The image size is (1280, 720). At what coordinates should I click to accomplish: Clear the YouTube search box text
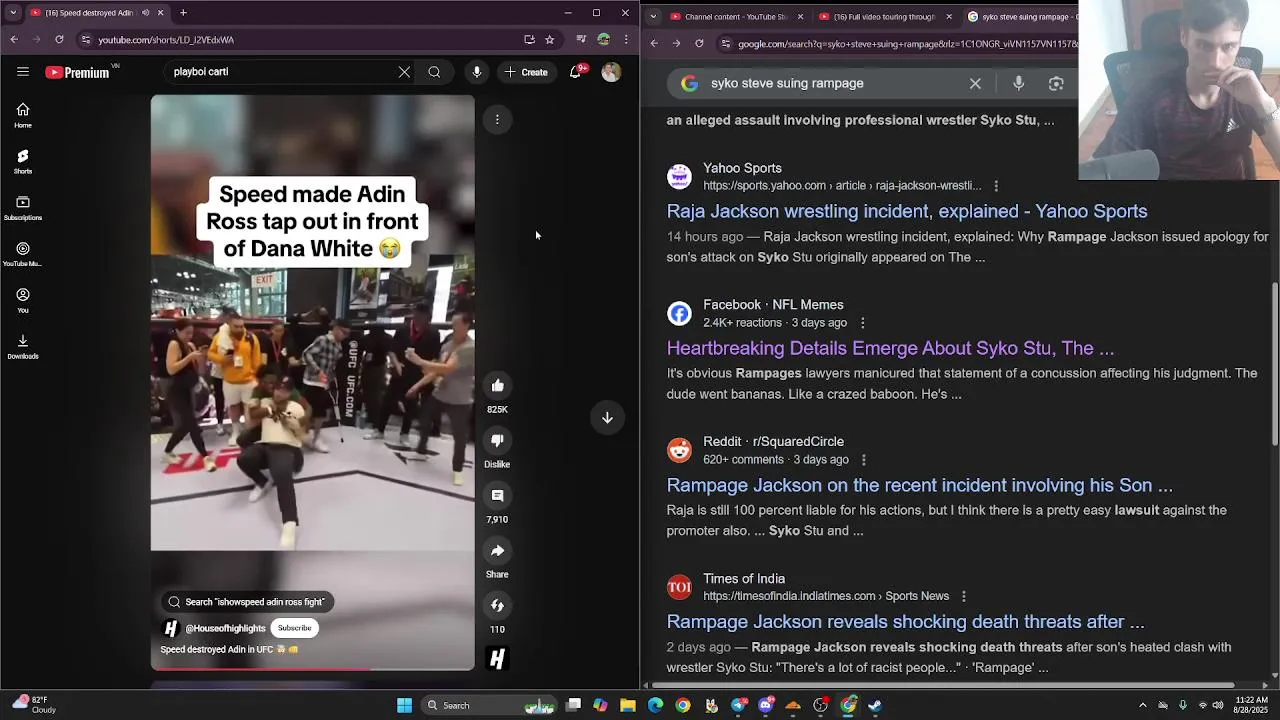pyautogui.click(x=404, y=72)
